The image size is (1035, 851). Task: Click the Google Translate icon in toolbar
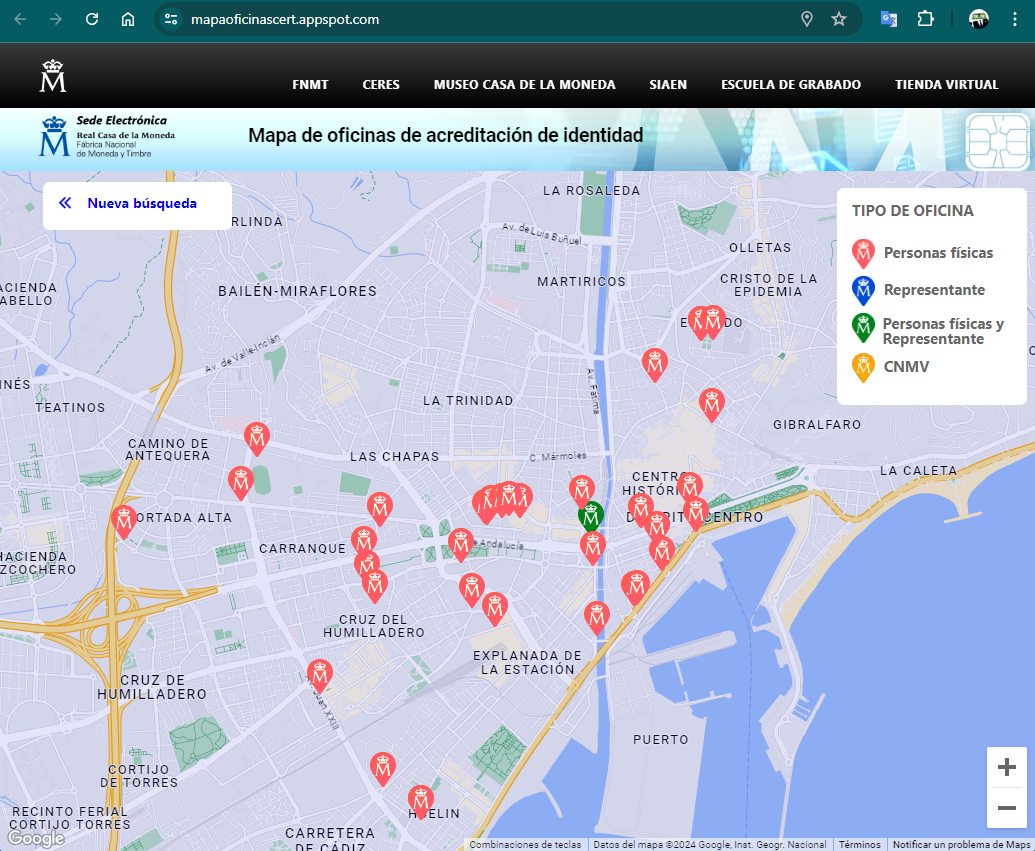(888, 19)
